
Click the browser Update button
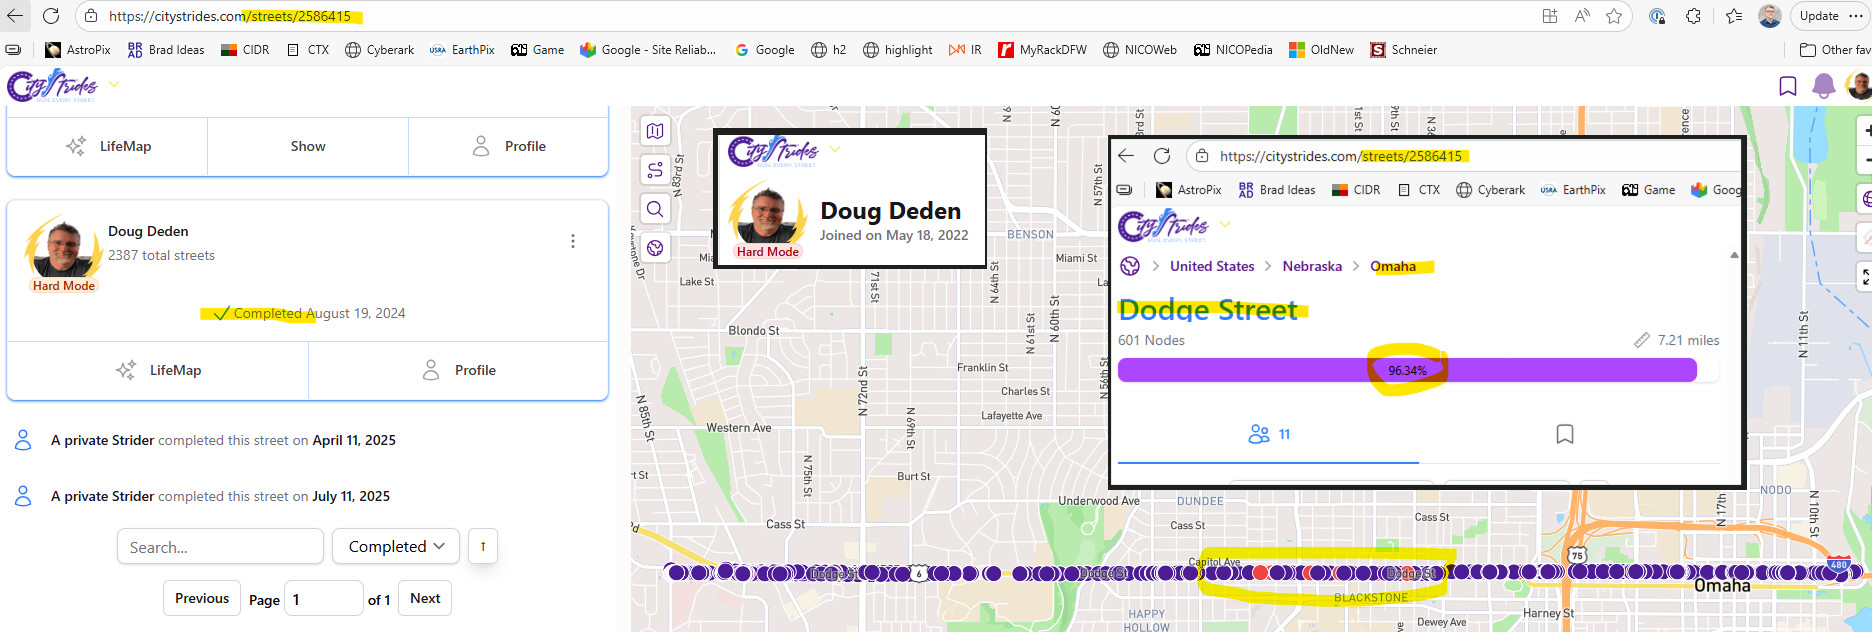tap(1819, 16)
